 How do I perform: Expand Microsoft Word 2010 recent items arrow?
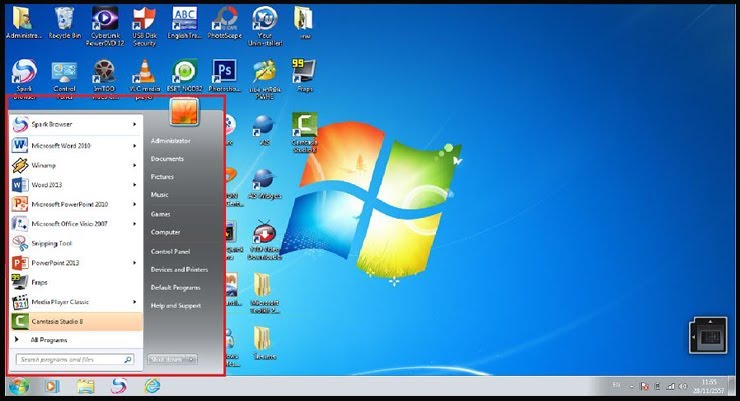(135, 144)
